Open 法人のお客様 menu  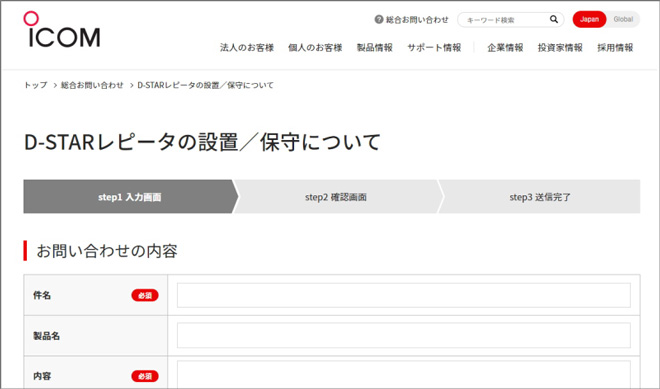point(247,48)
